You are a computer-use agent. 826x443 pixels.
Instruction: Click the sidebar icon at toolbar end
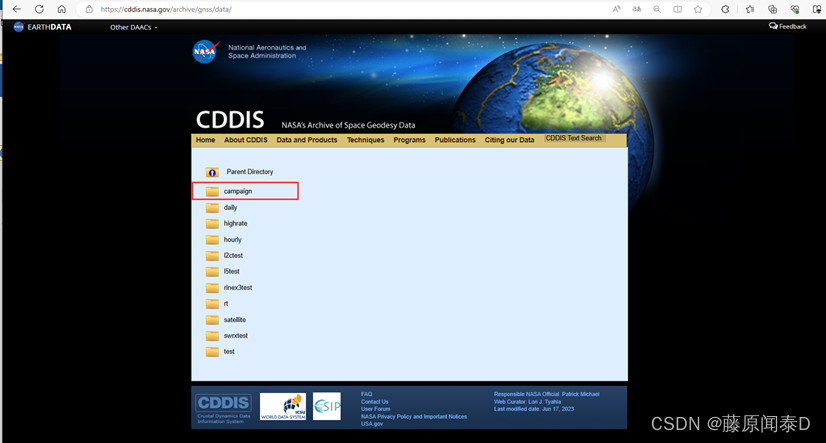tap(817, 9)
